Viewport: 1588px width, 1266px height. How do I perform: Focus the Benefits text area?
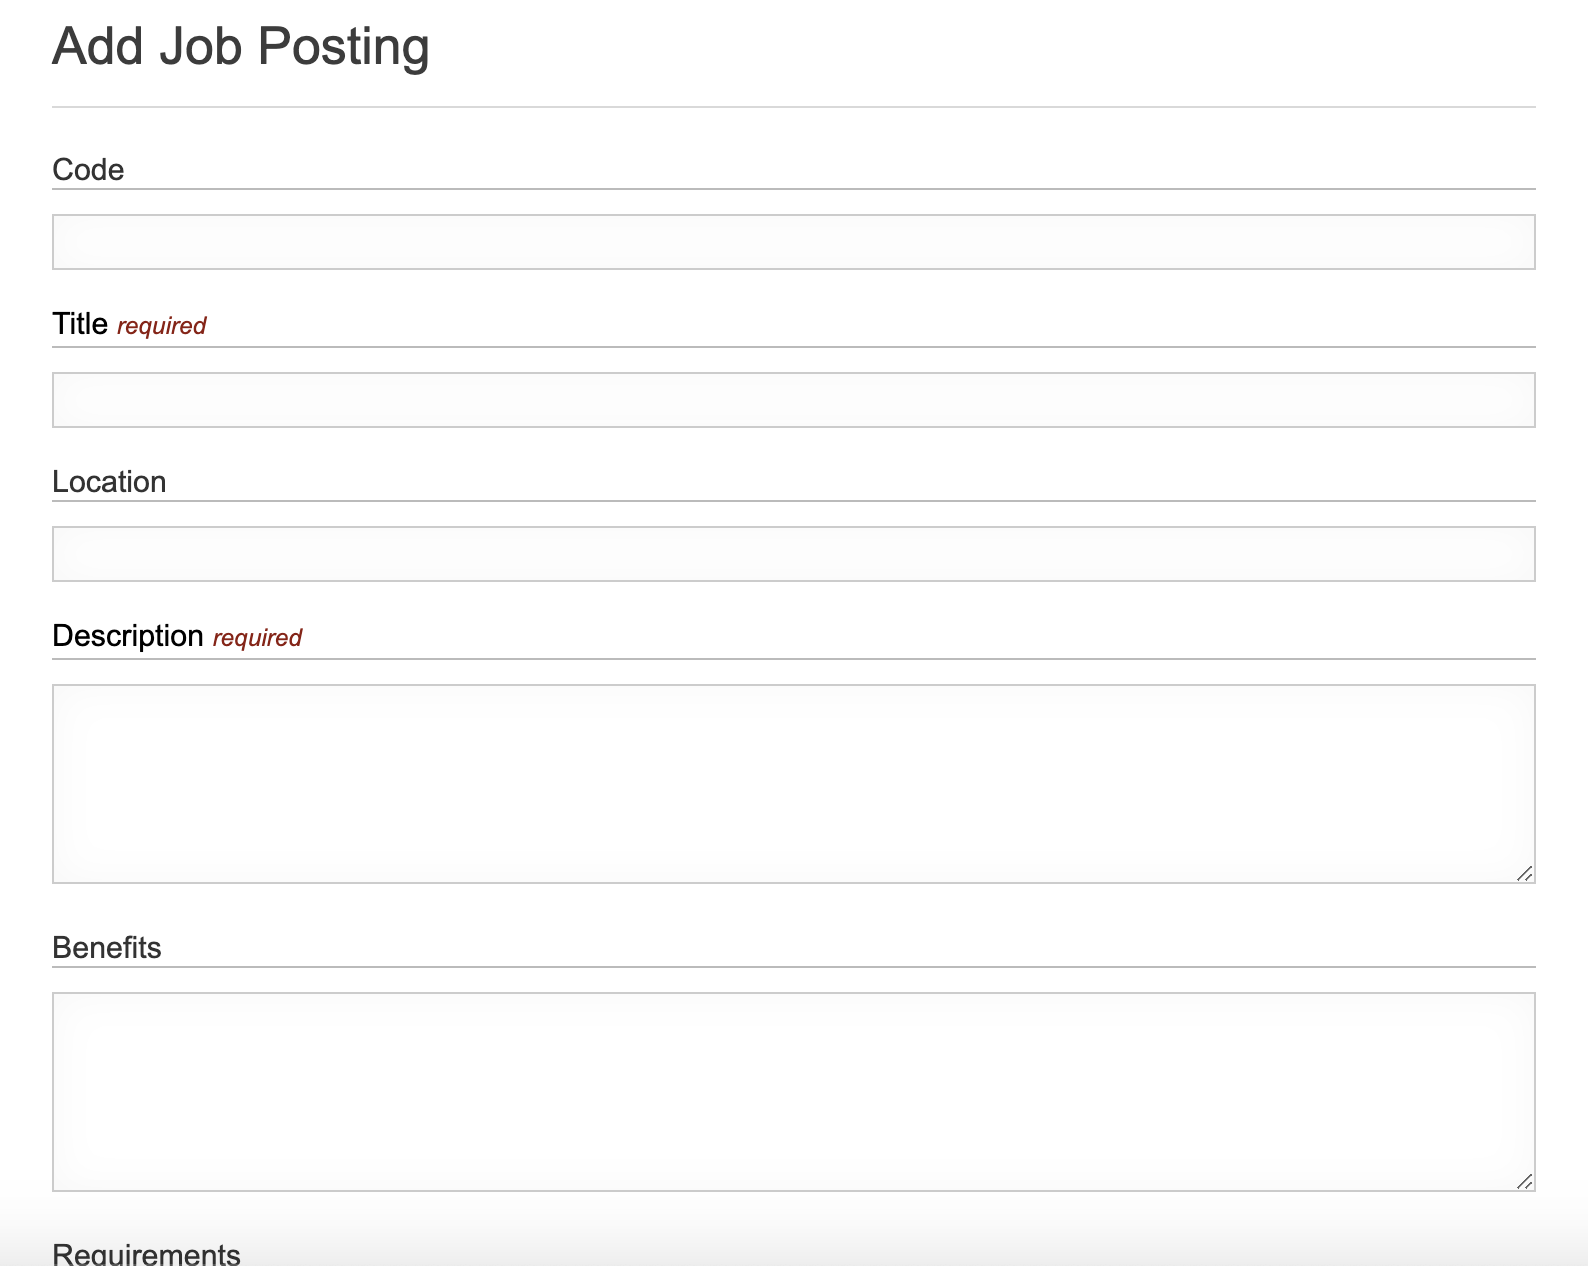click(793, 1092)
